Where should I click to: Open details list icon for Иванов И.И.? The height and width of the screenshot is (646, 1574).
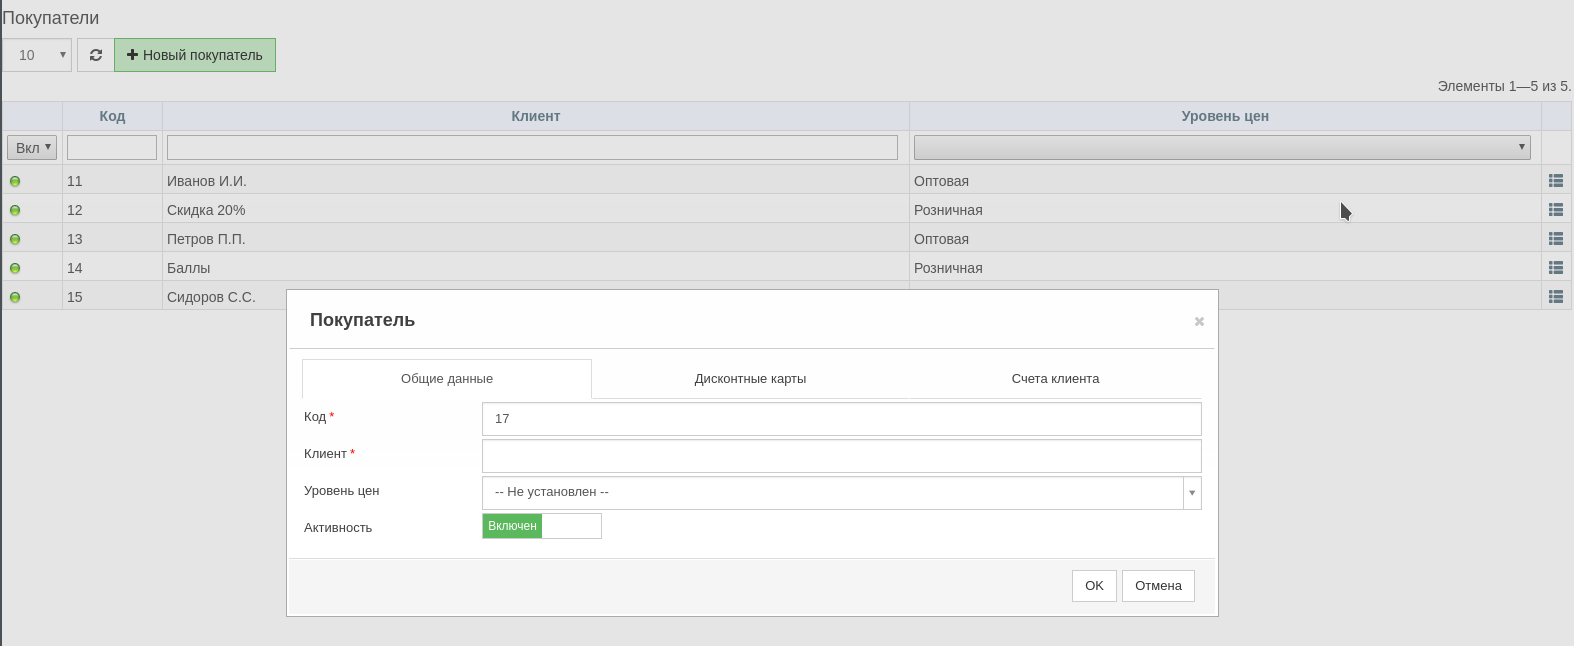[1556, 181]
